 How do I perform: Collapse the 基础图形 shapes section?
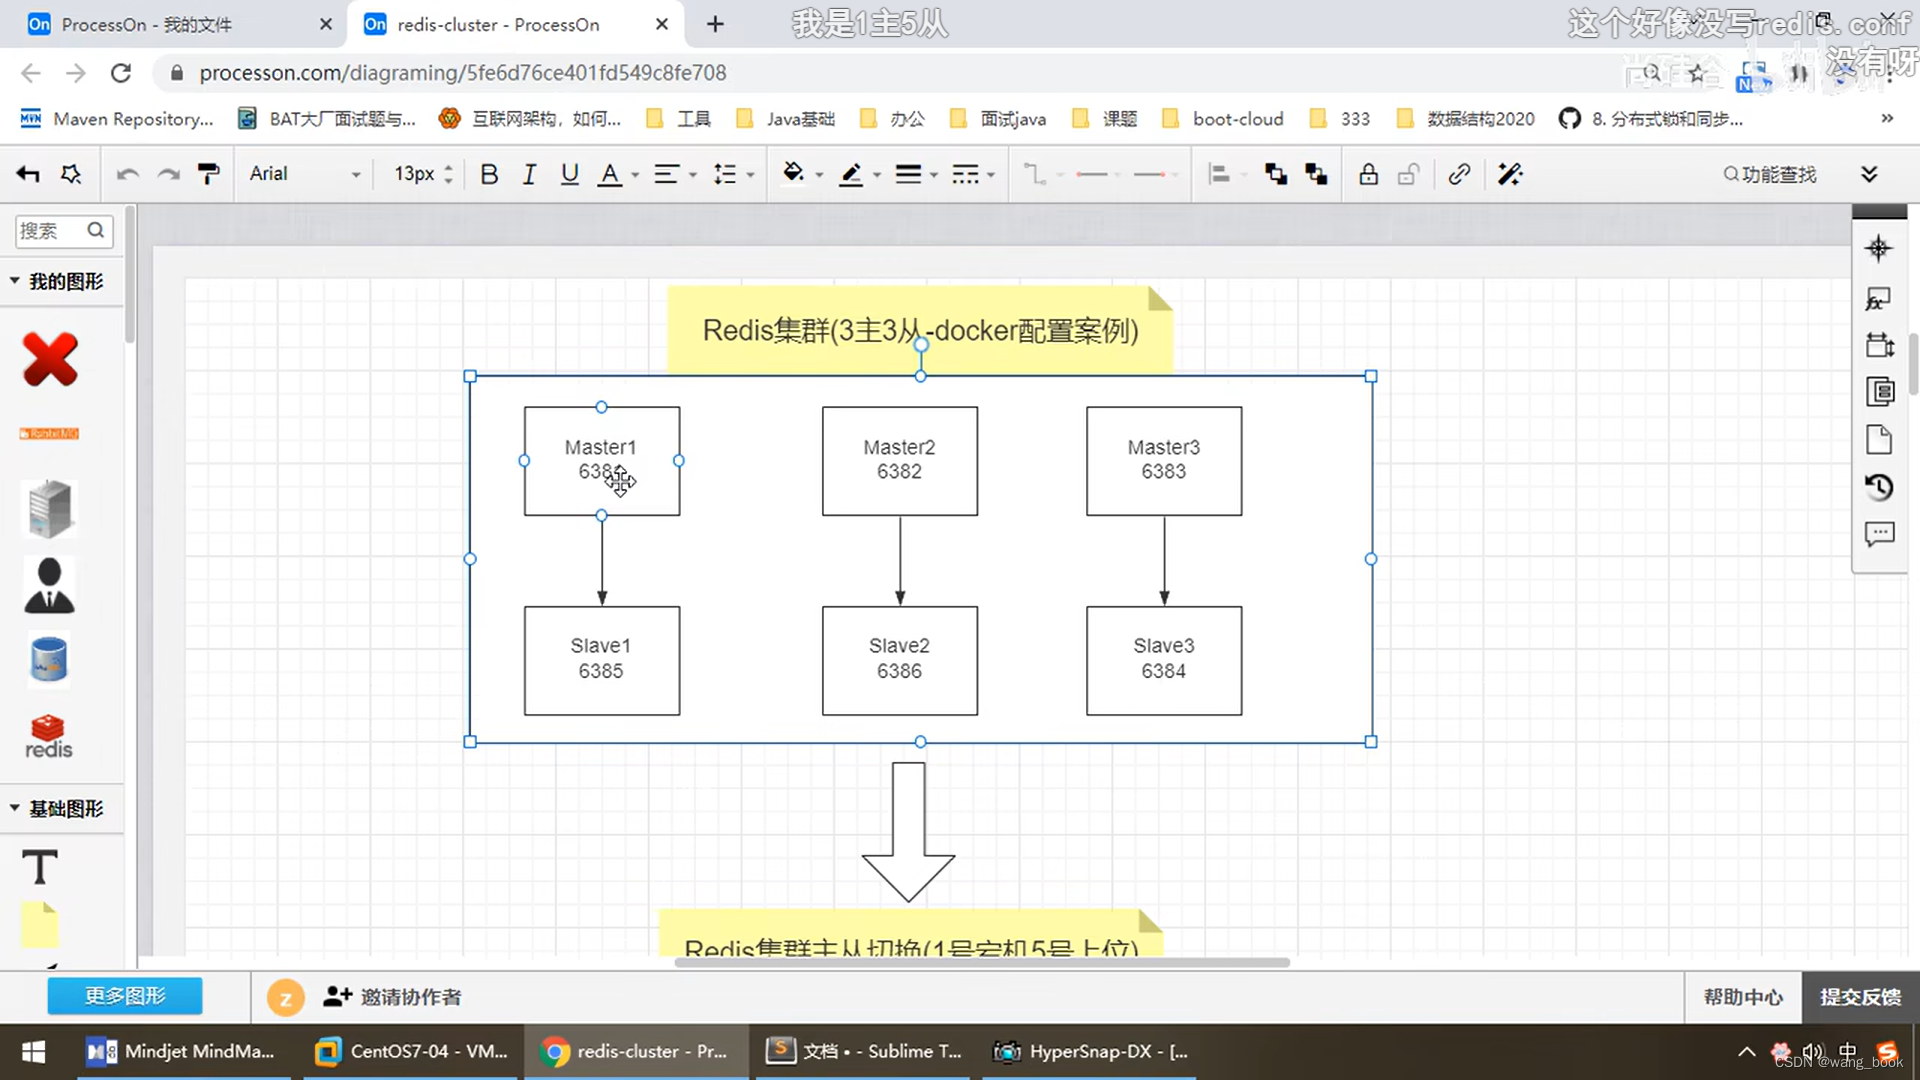pos(15,808)
